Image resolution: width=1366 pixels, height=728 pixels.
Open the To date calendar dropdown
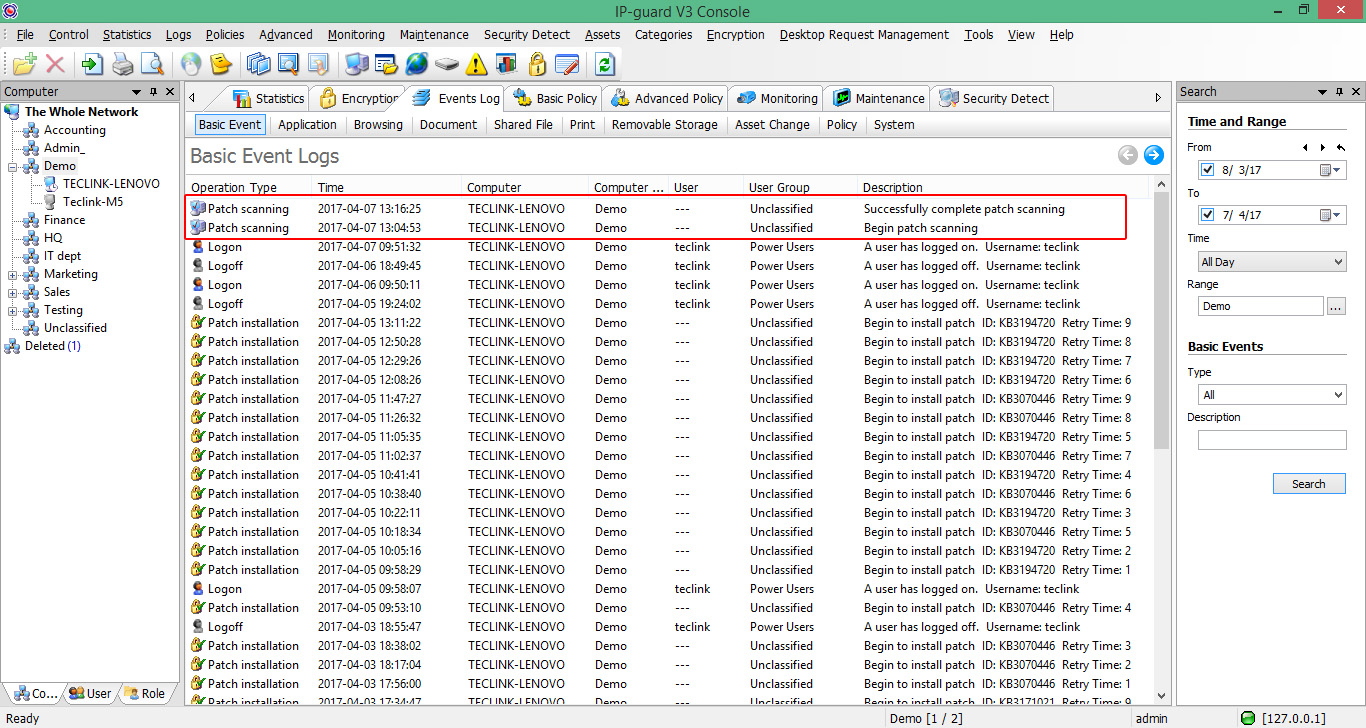(x=1331, y=215)
